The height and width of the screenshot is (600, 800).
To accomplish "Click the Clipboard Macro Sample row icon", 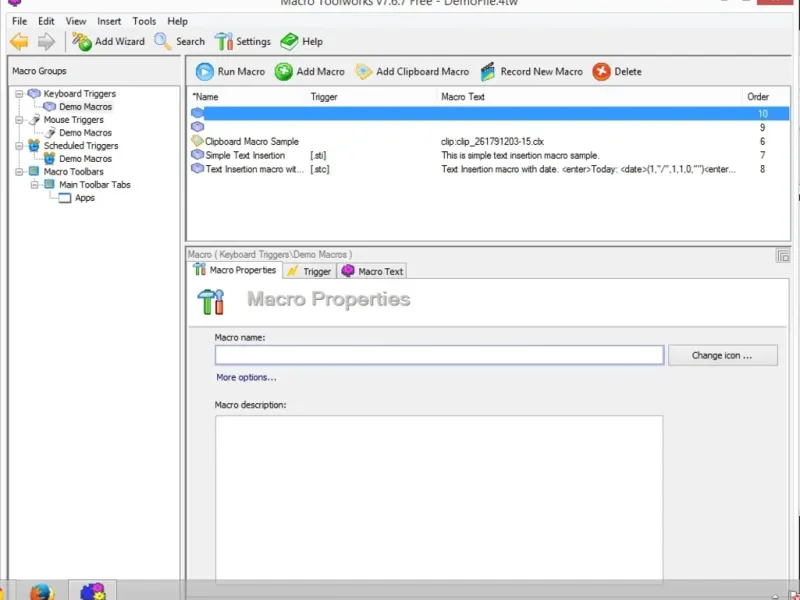I will 197,141.
